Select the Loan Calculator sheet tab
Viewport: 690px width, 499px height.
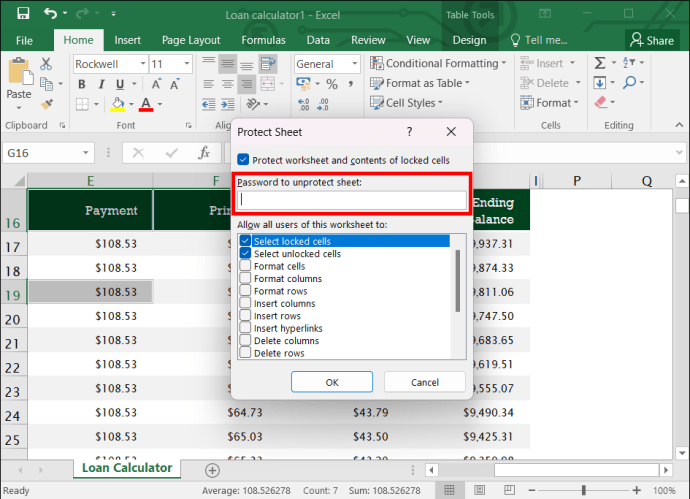pyautogui.click(x=127, y=468)
